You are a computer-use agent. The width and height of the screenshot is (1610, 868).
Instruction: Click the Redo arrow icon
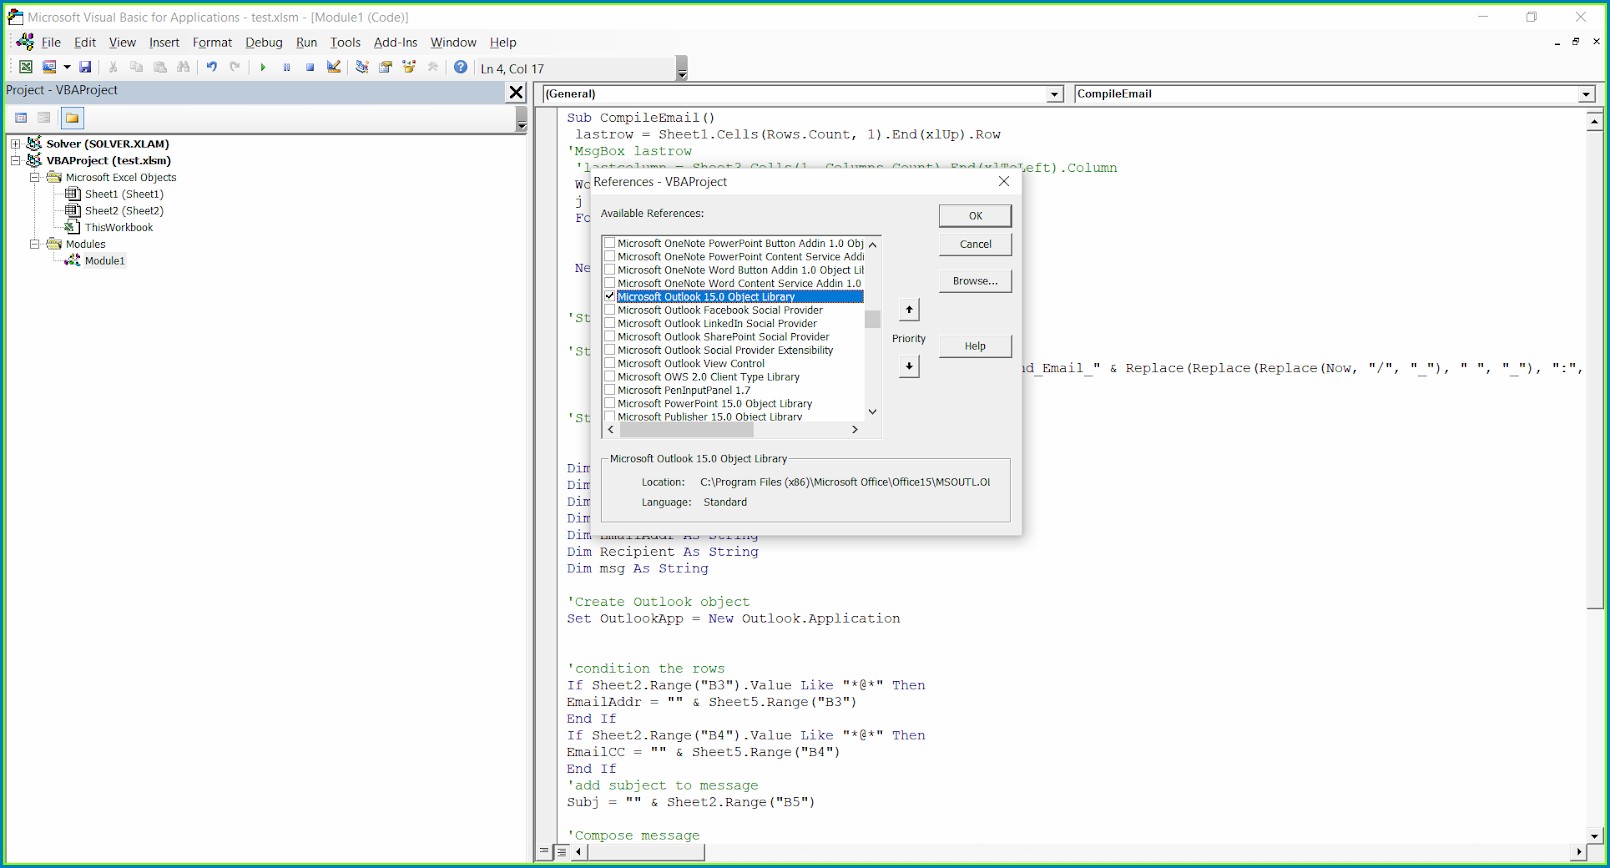pos(235,67)
